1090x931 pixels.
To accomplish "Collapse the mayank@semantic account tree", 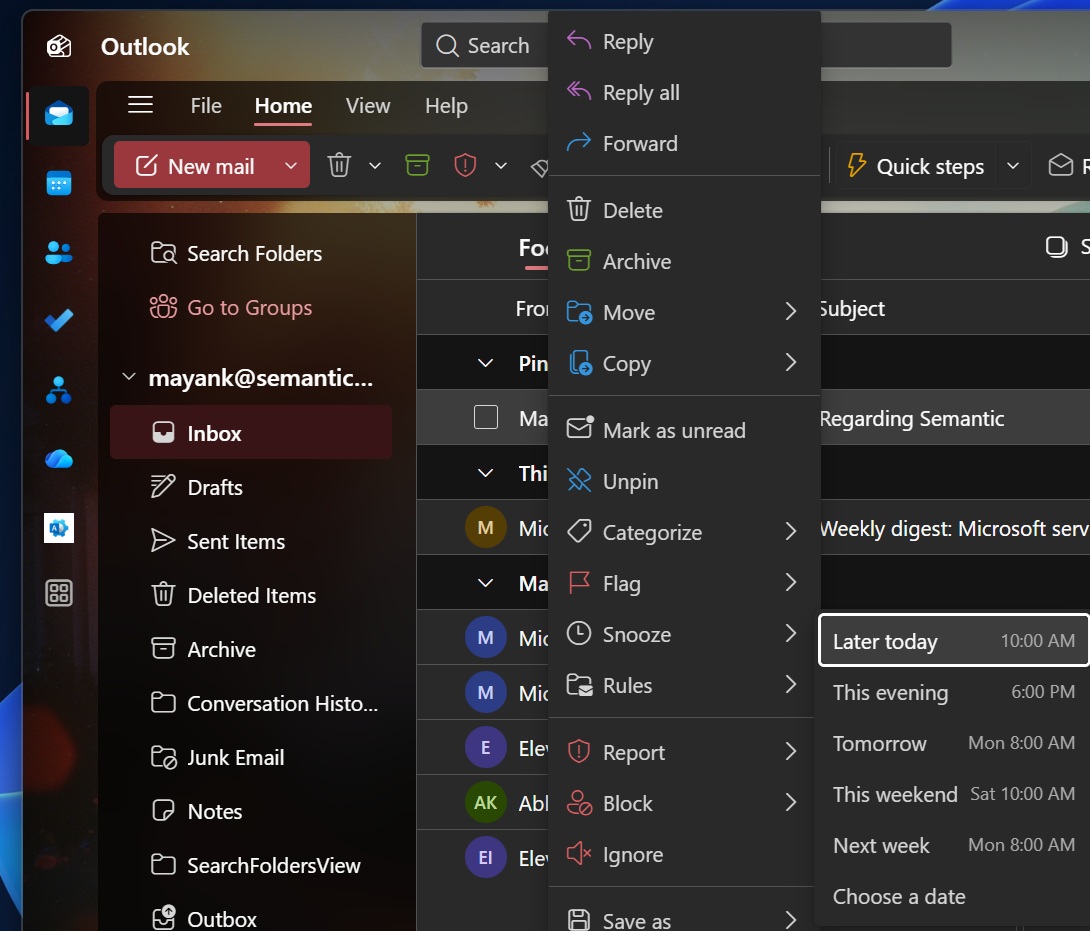I will (129, 377).
